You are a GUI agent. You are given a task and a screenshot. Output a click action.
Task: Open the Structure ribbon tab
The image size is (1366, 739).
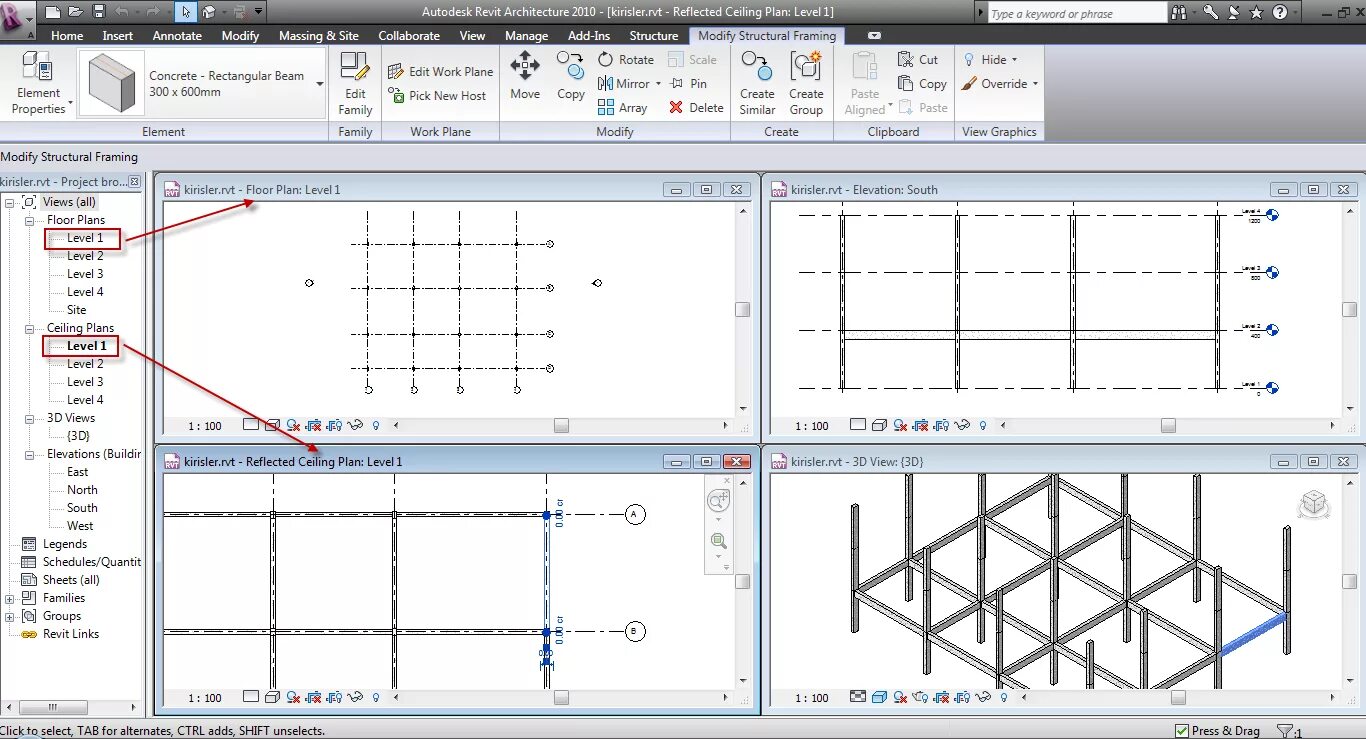coord(654,36)
